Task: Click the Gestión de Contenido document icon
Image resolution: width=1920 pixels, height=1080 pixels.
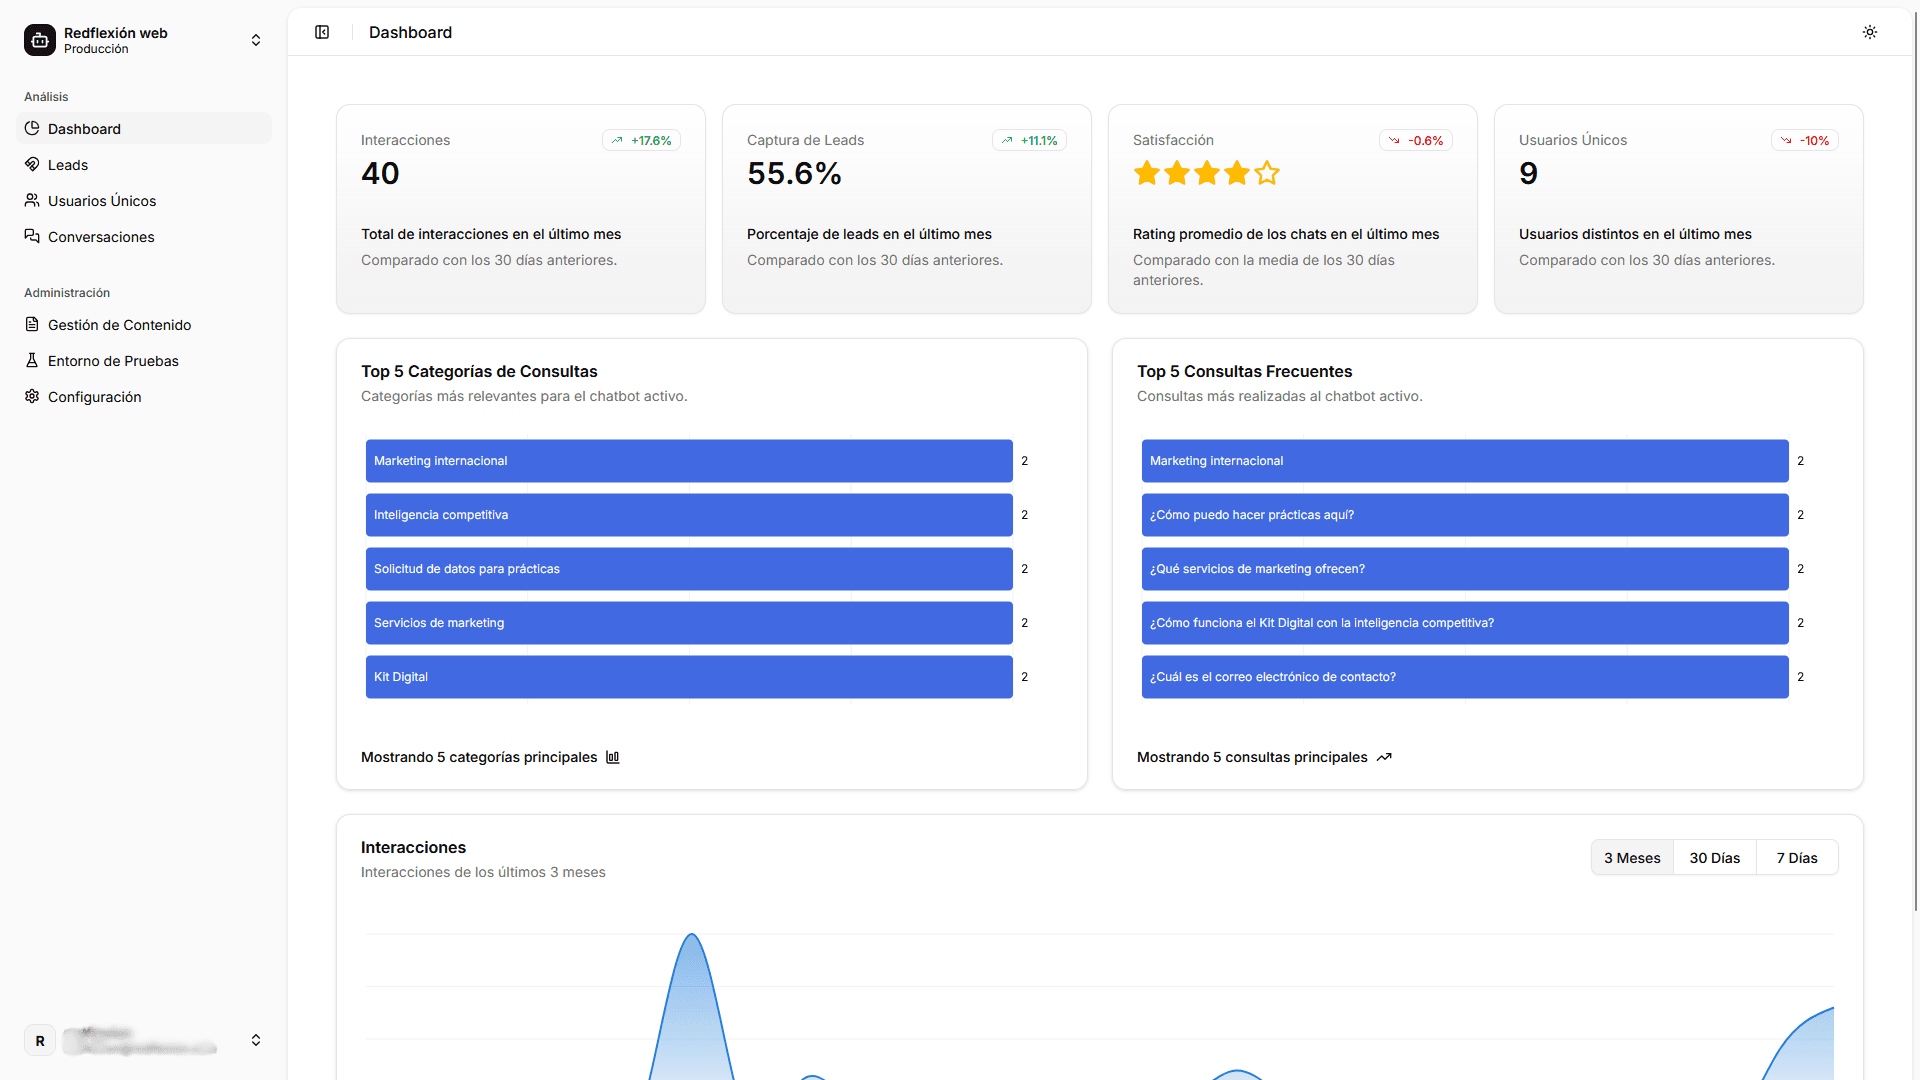Action: (x=32, y=324)
